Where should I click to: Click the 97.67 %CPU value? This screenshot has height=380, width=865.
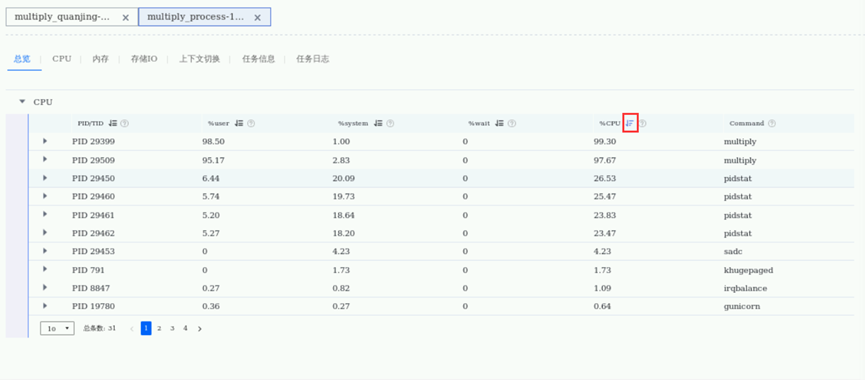coord(605,160)
